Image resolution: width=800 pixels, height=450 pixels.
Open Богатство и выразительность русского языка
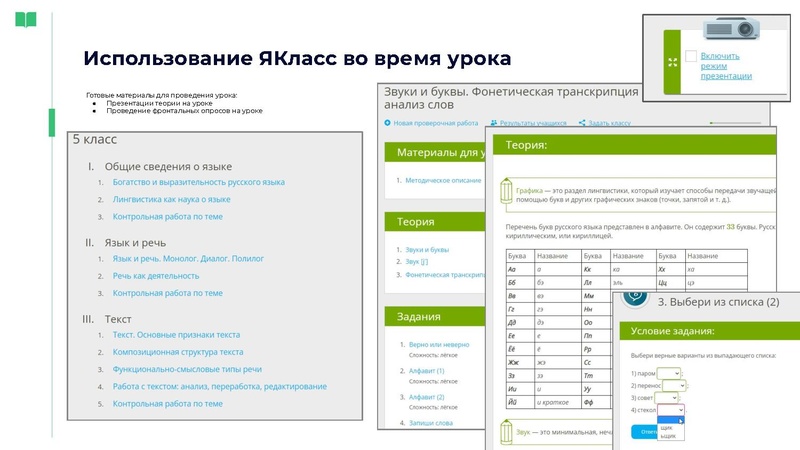[198, 182]
